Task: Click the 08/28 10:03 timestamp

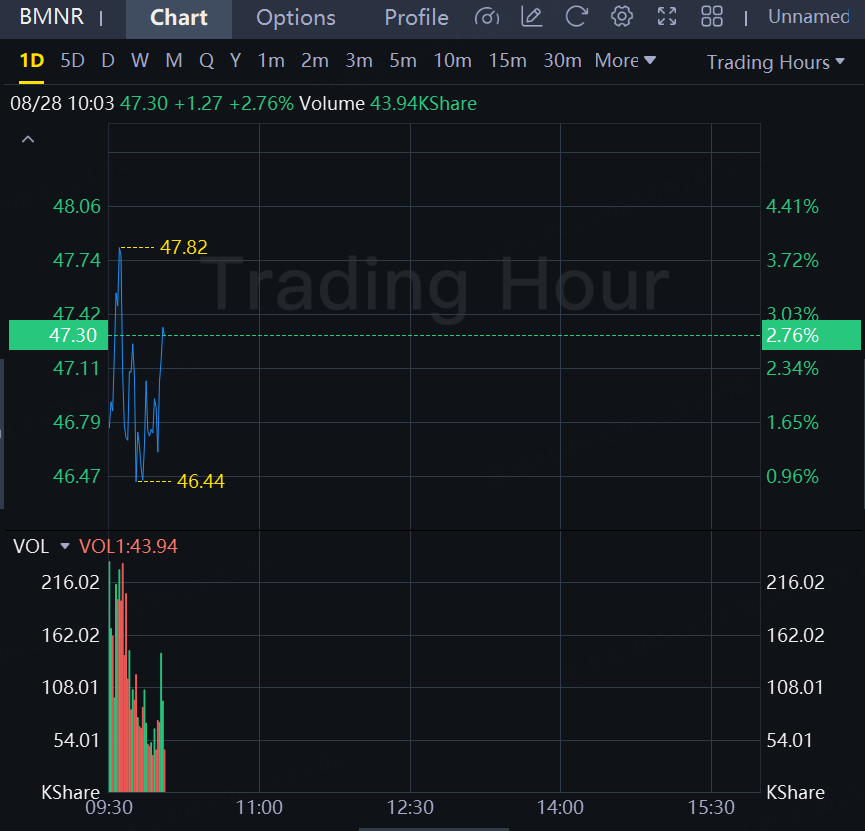Action: click(62, 104)
